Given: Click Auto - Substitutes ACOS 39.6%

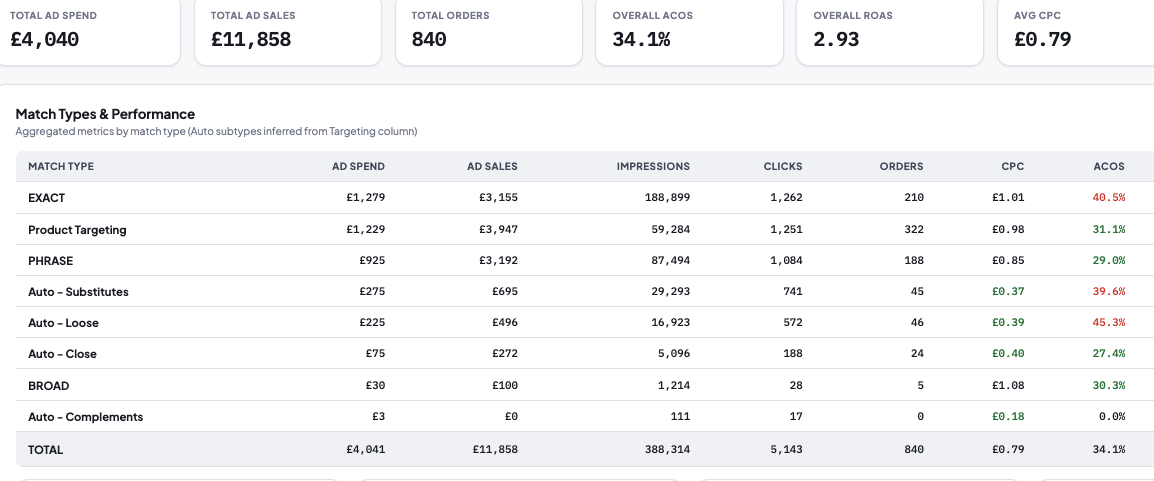Looking at the screenshot, I should pyautogui.click(x=1109, y=292).
